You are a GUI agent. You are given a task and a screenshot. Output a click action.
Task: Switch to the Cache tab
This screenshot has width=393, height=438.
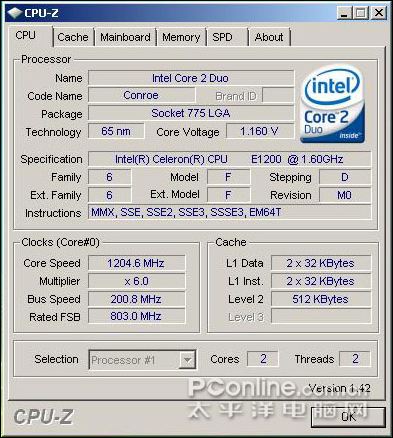pyautogui.click(x=73, y=37)
